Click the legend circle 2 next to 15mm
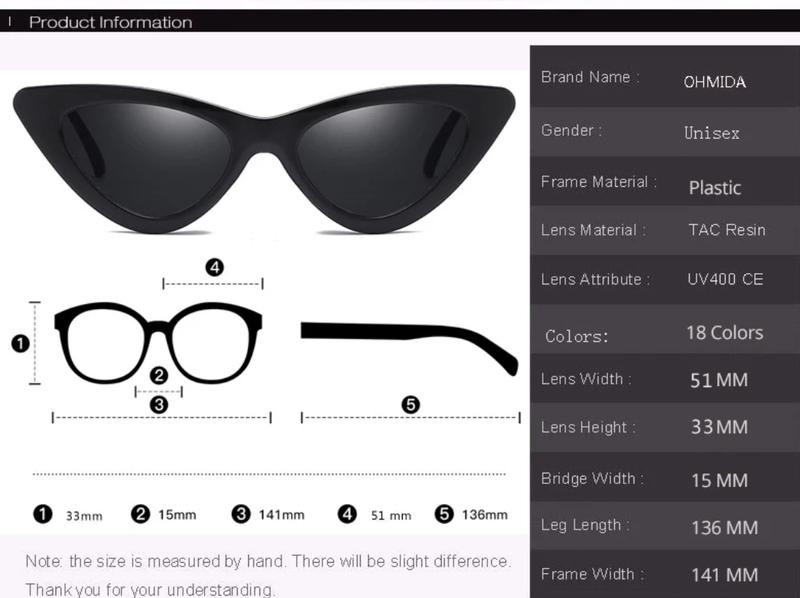This screenshot has width=800, height=598. (x=140, y=514)
